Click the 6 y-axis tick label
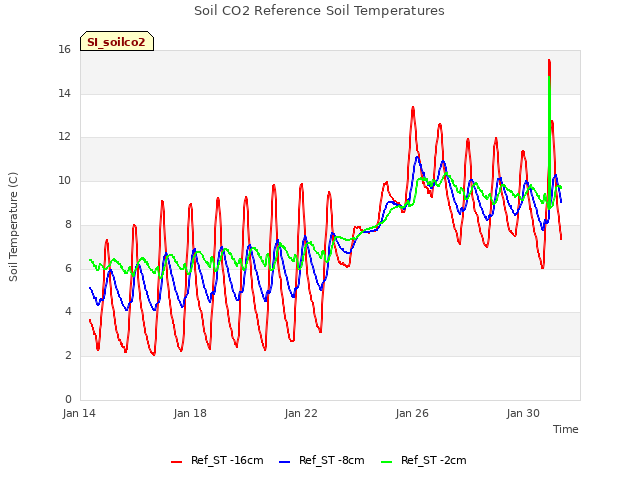Image resolution: width=640 pixels, height=480 pixels. pos(68,268)
